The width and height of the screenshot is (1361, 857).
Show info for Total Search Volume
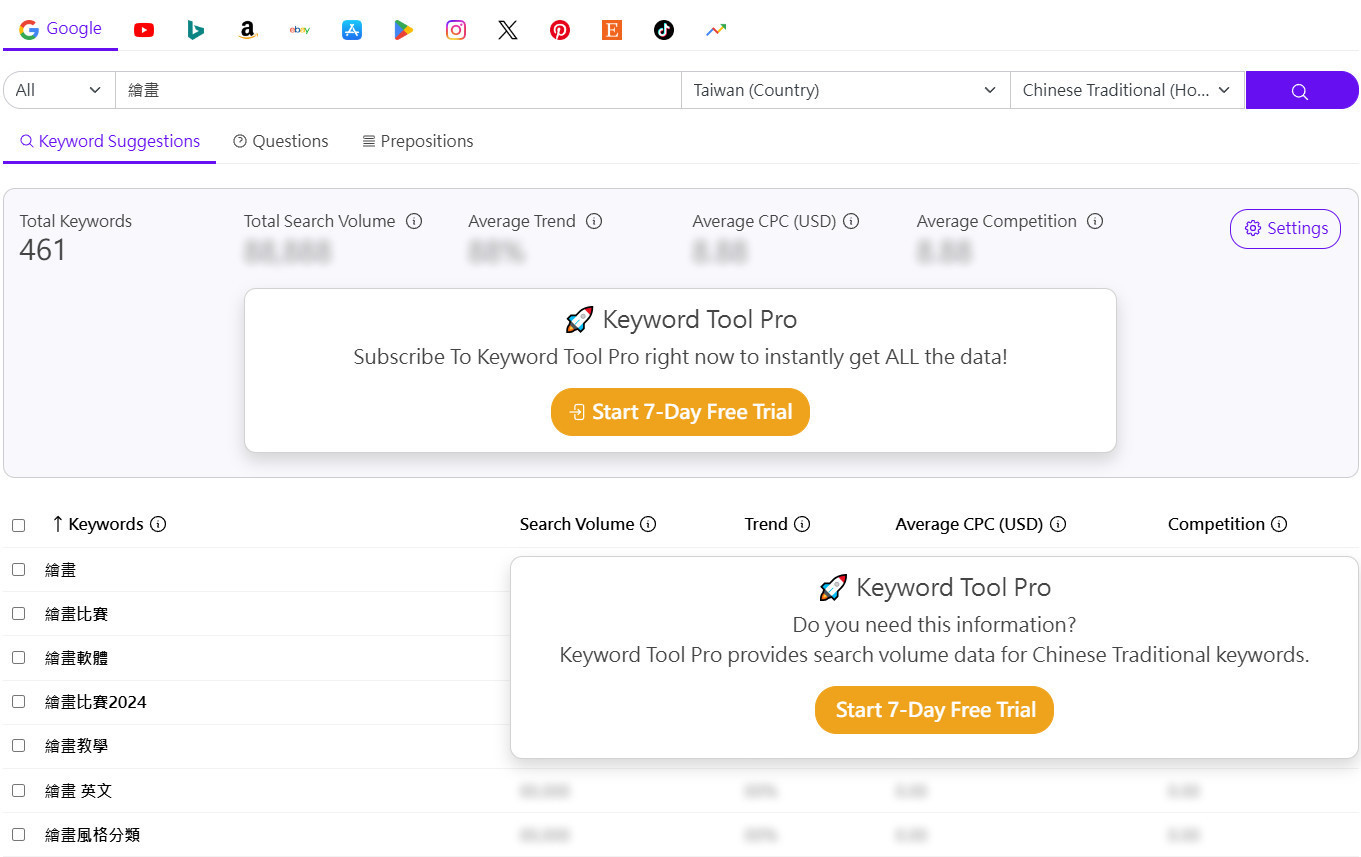pos(414,221)
